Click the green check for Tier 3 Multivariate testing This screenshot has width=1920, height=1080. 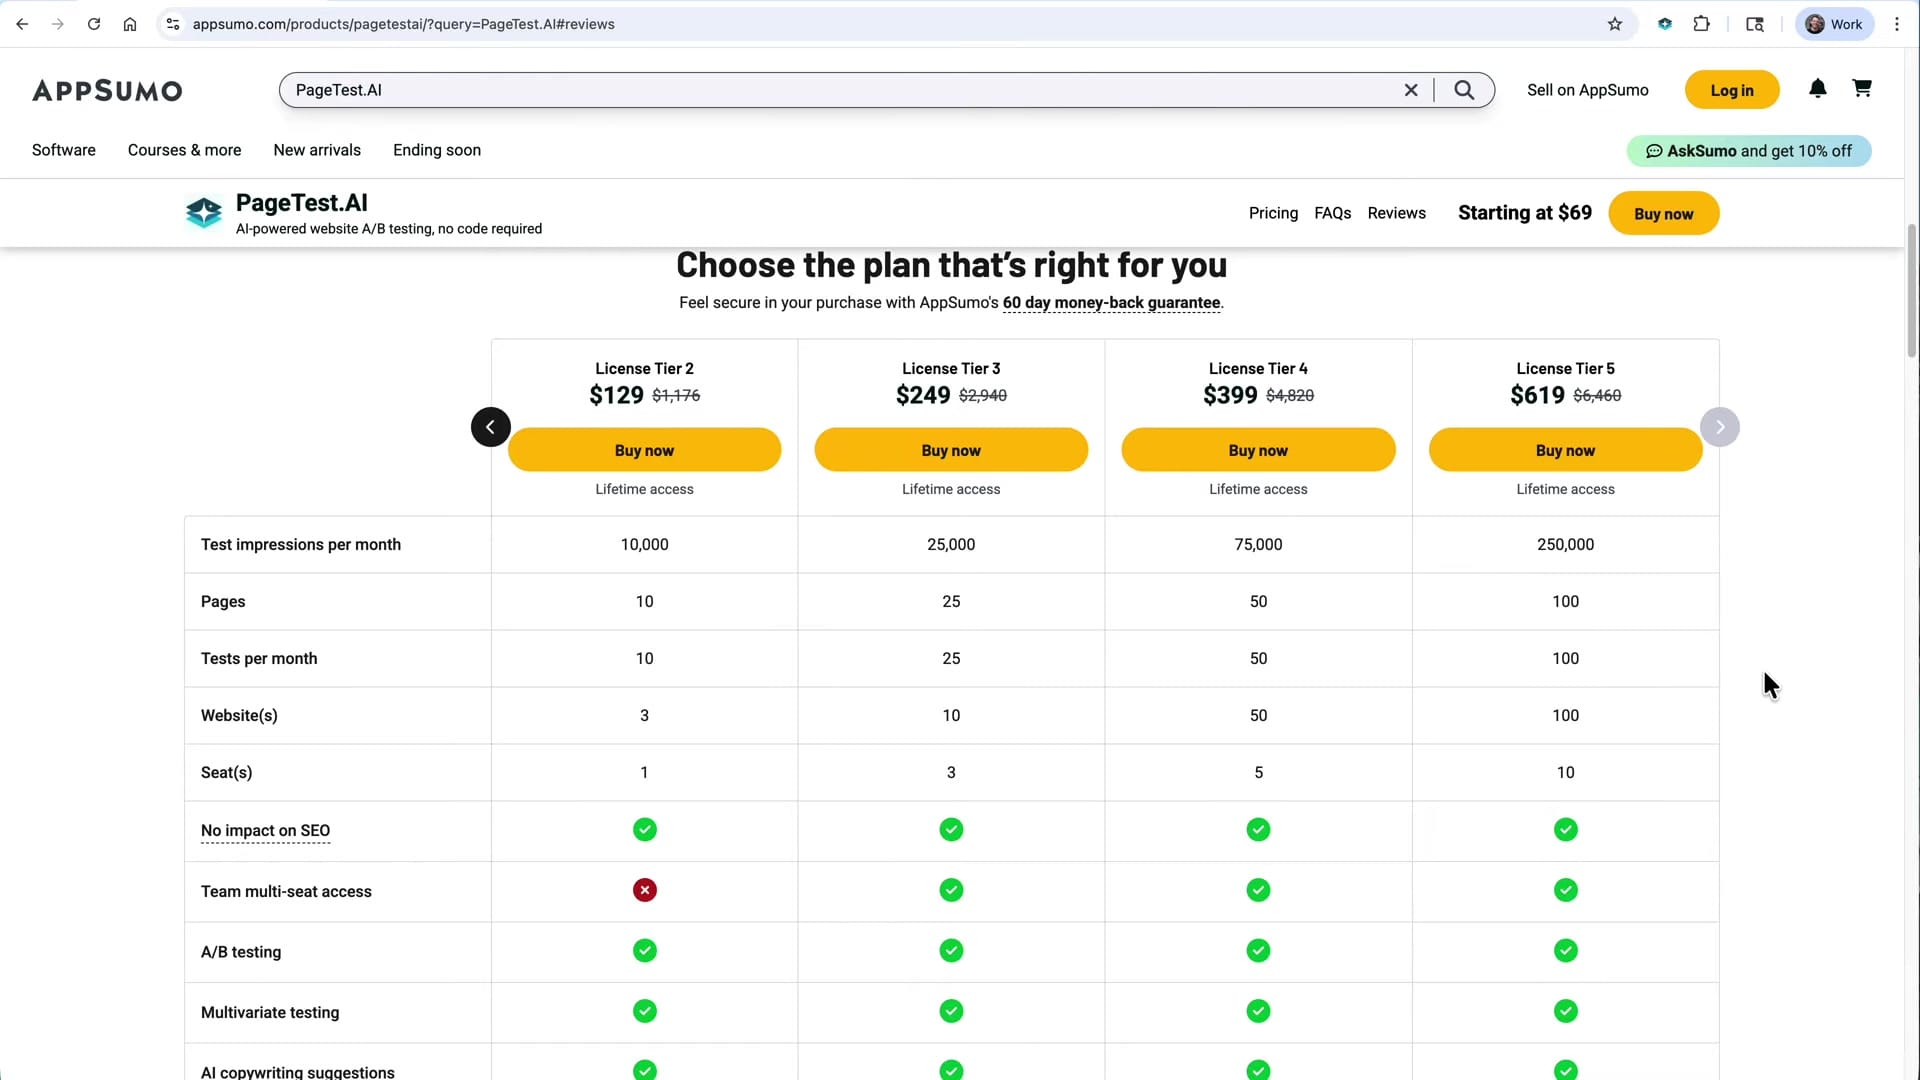click(x=951, y=1011)
